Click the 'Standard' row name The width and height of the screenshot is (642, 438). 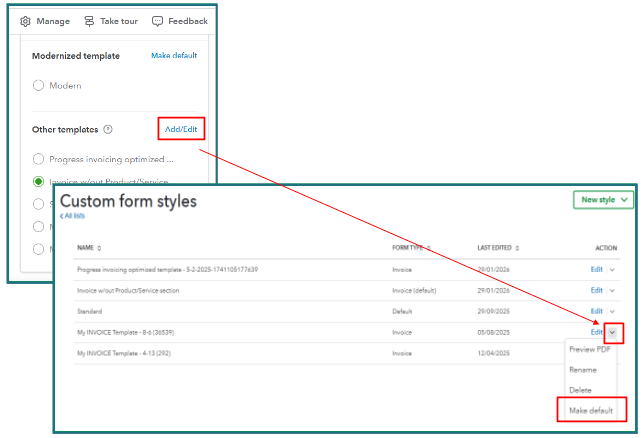(89, 312)
